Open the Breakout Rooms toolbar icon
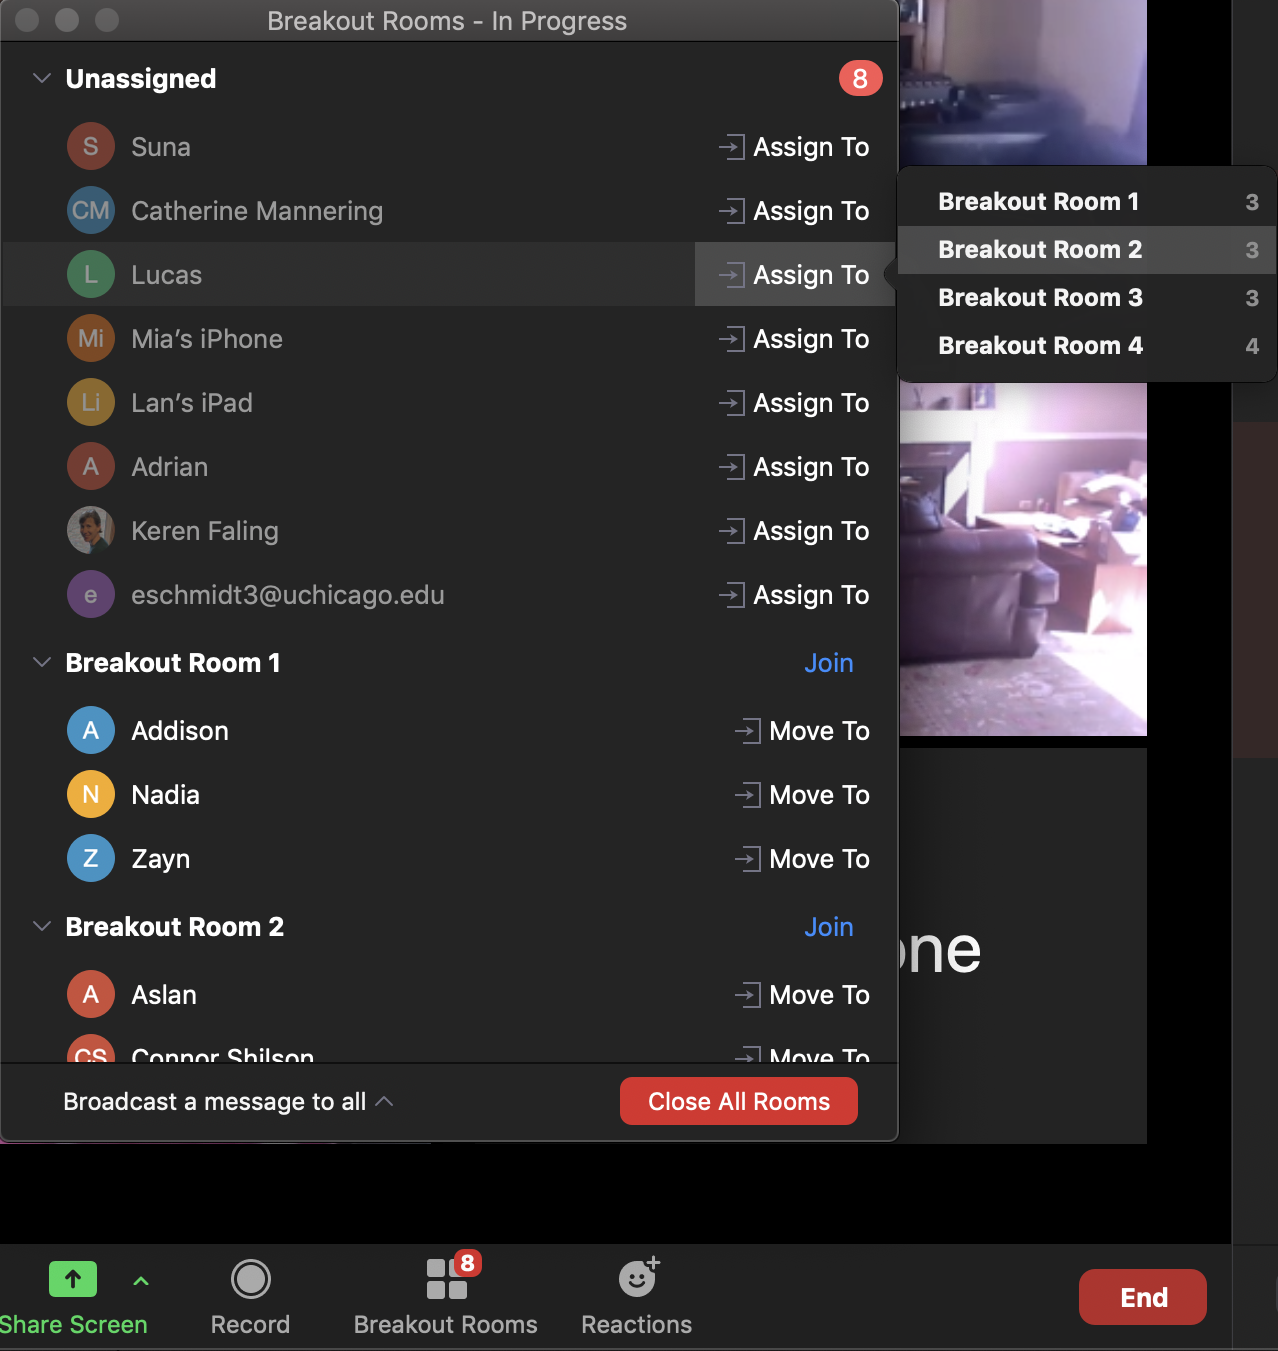 point(446,1279)
